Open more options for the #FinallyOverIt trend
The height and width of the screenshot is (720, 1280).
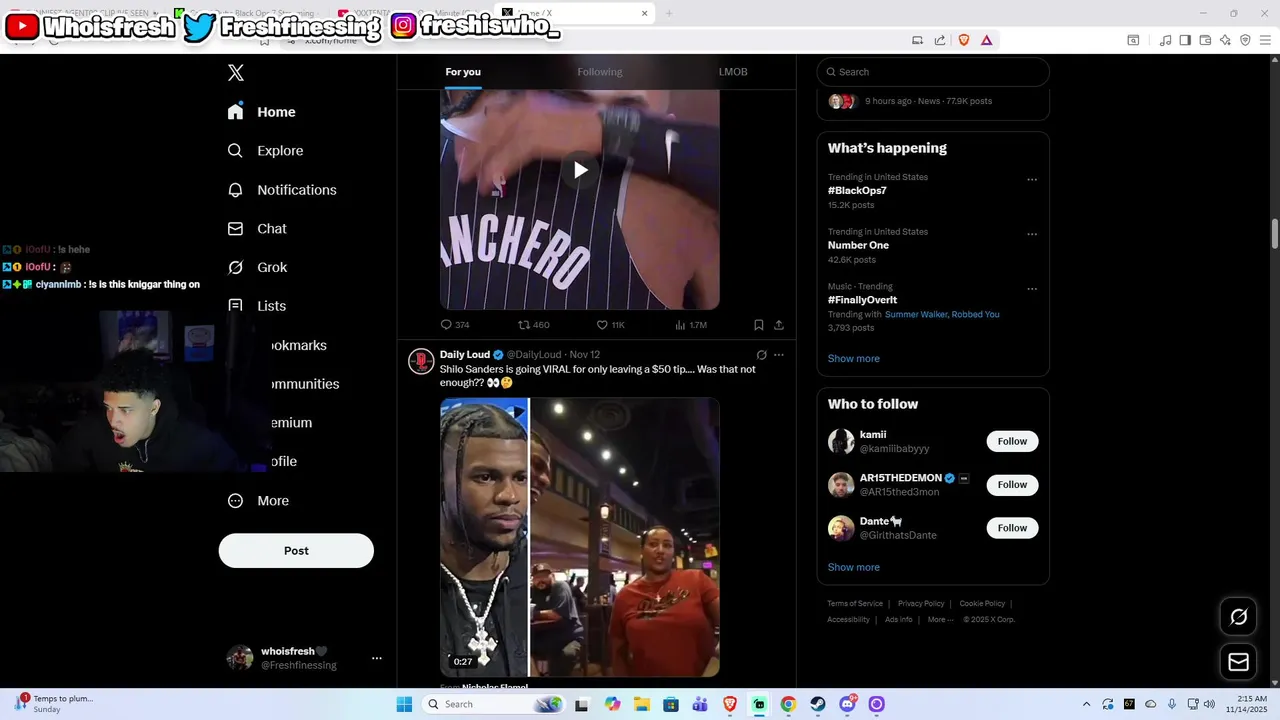(1032, 289)
